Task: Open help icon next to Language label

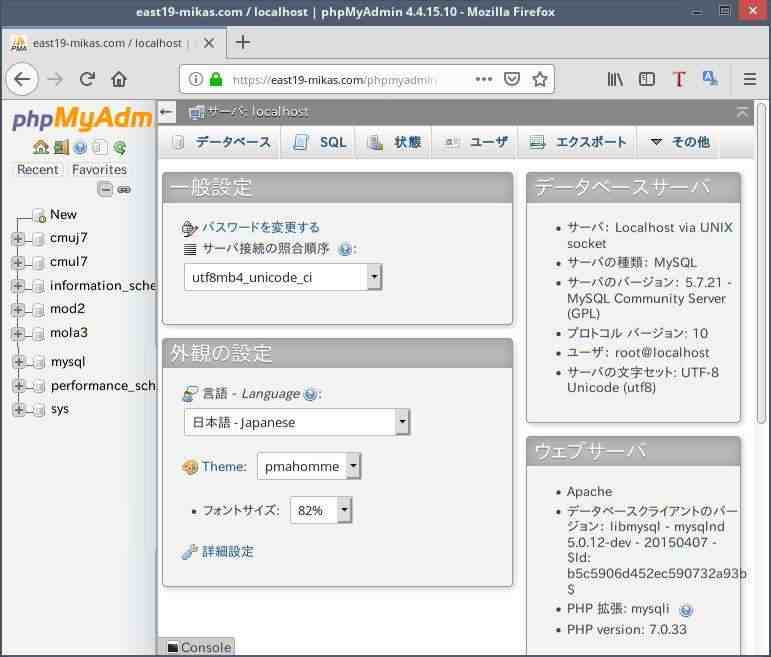Action: coord(310,394)
